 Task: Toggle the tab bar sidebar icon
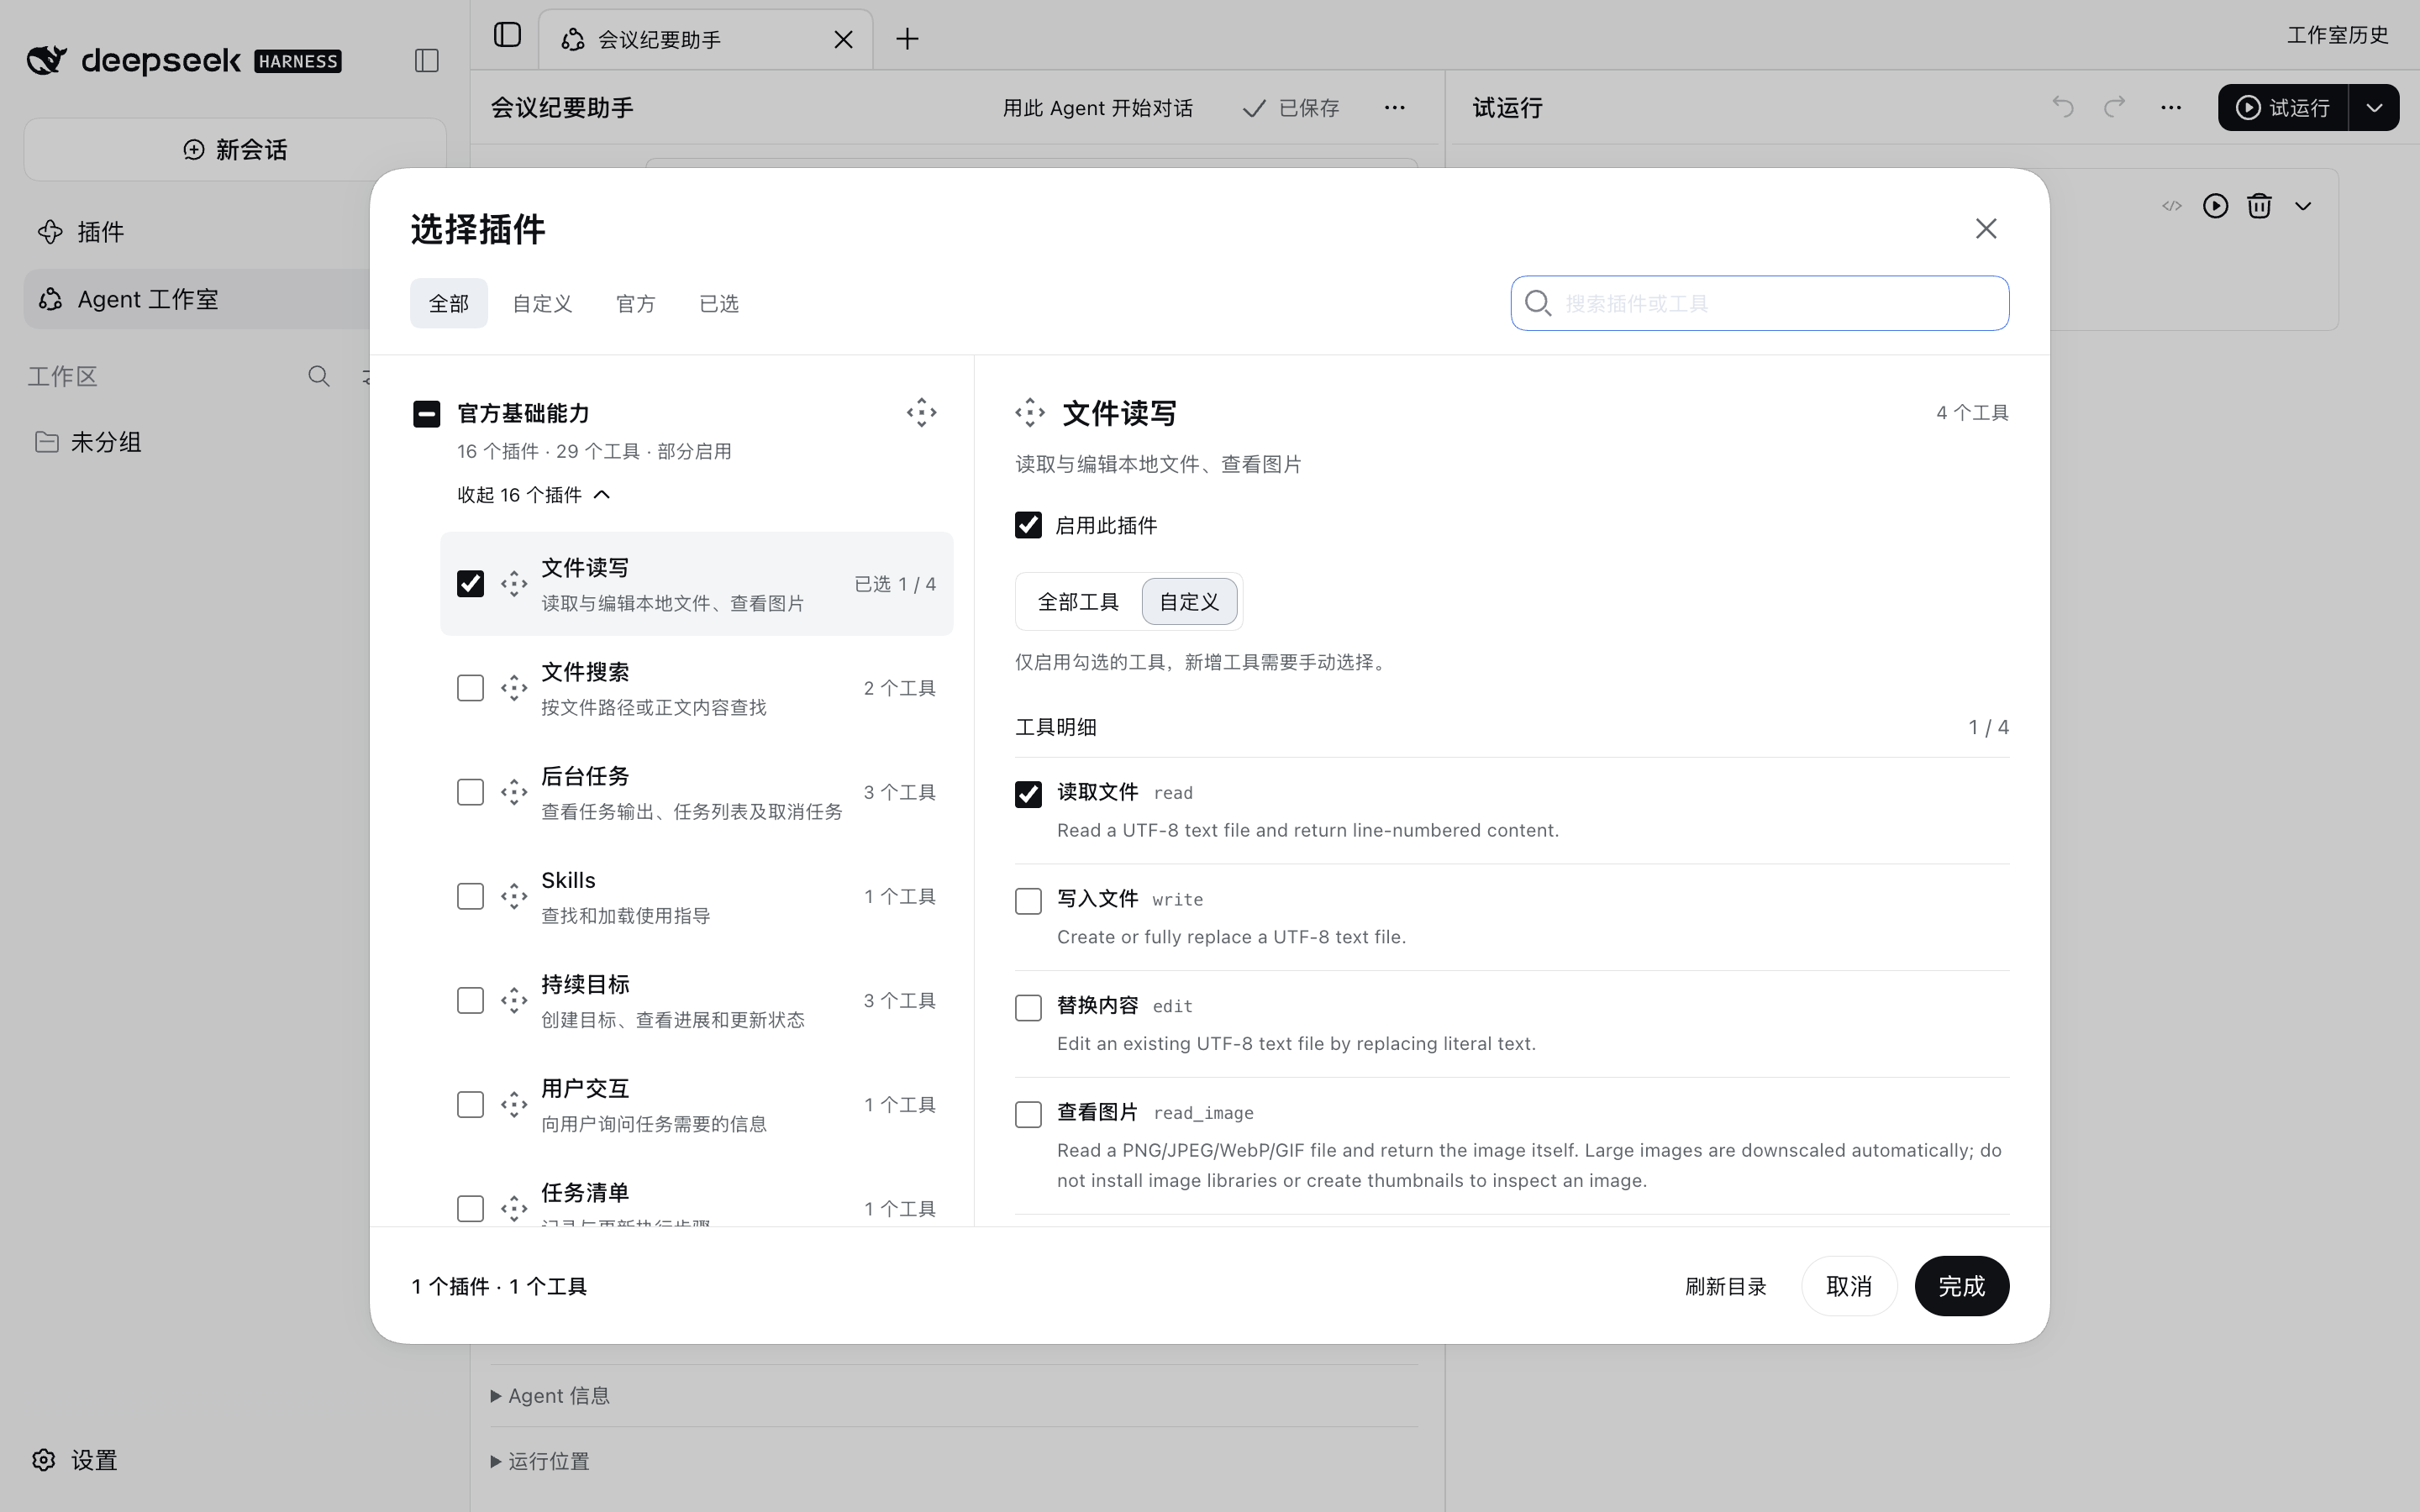click(507, 35)
